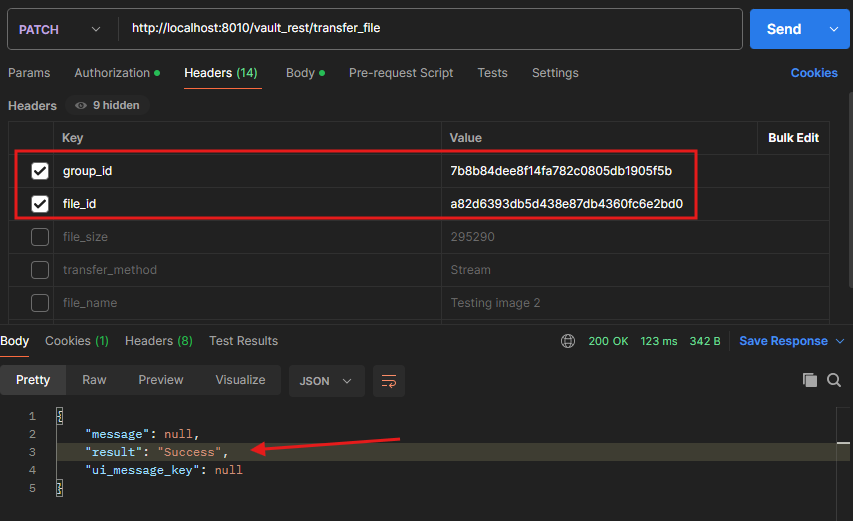
Task: Open search in response with magnifier icon
Action: click(833, 380)
